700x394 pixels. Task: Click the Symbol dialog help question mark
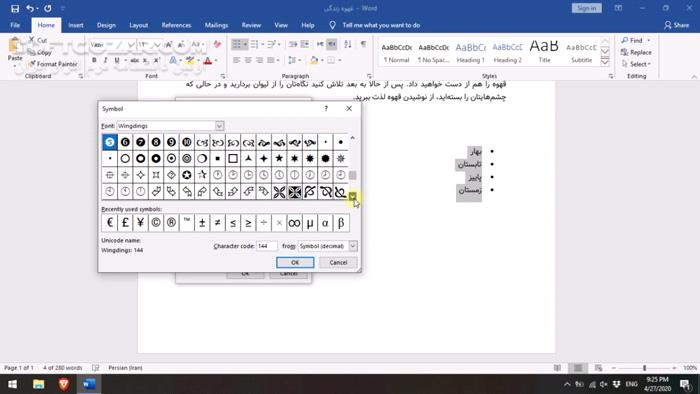(x=326, y=108)
